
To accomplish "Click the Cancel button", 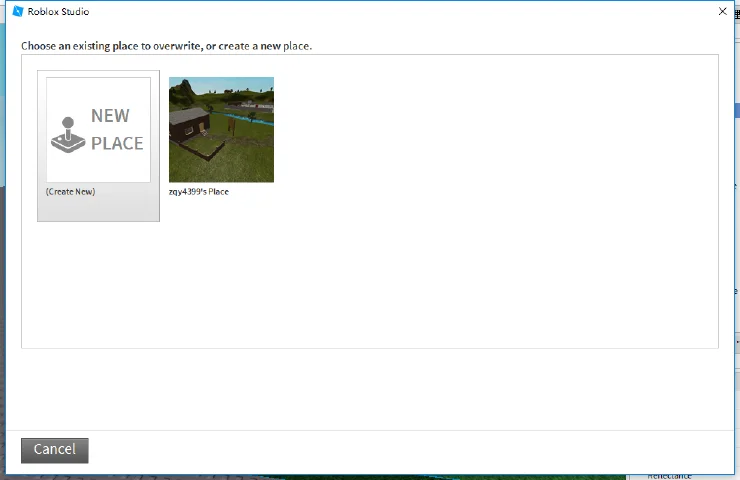I will [55, 450].
